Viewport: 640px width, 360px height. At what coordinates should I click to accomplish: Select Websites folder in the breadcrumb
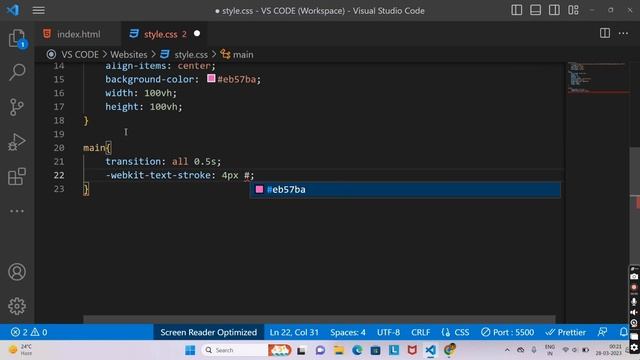click(129, 54)
